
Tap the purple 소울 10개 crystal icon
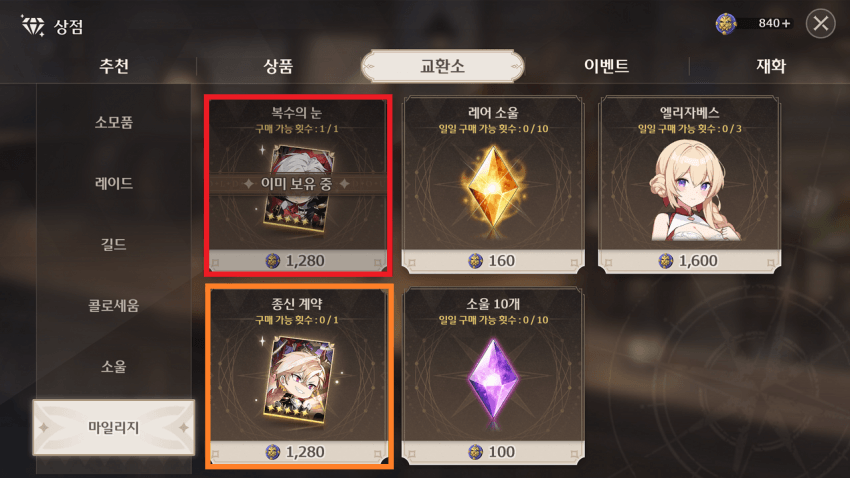pyautogui.click(x=492, y=379)
